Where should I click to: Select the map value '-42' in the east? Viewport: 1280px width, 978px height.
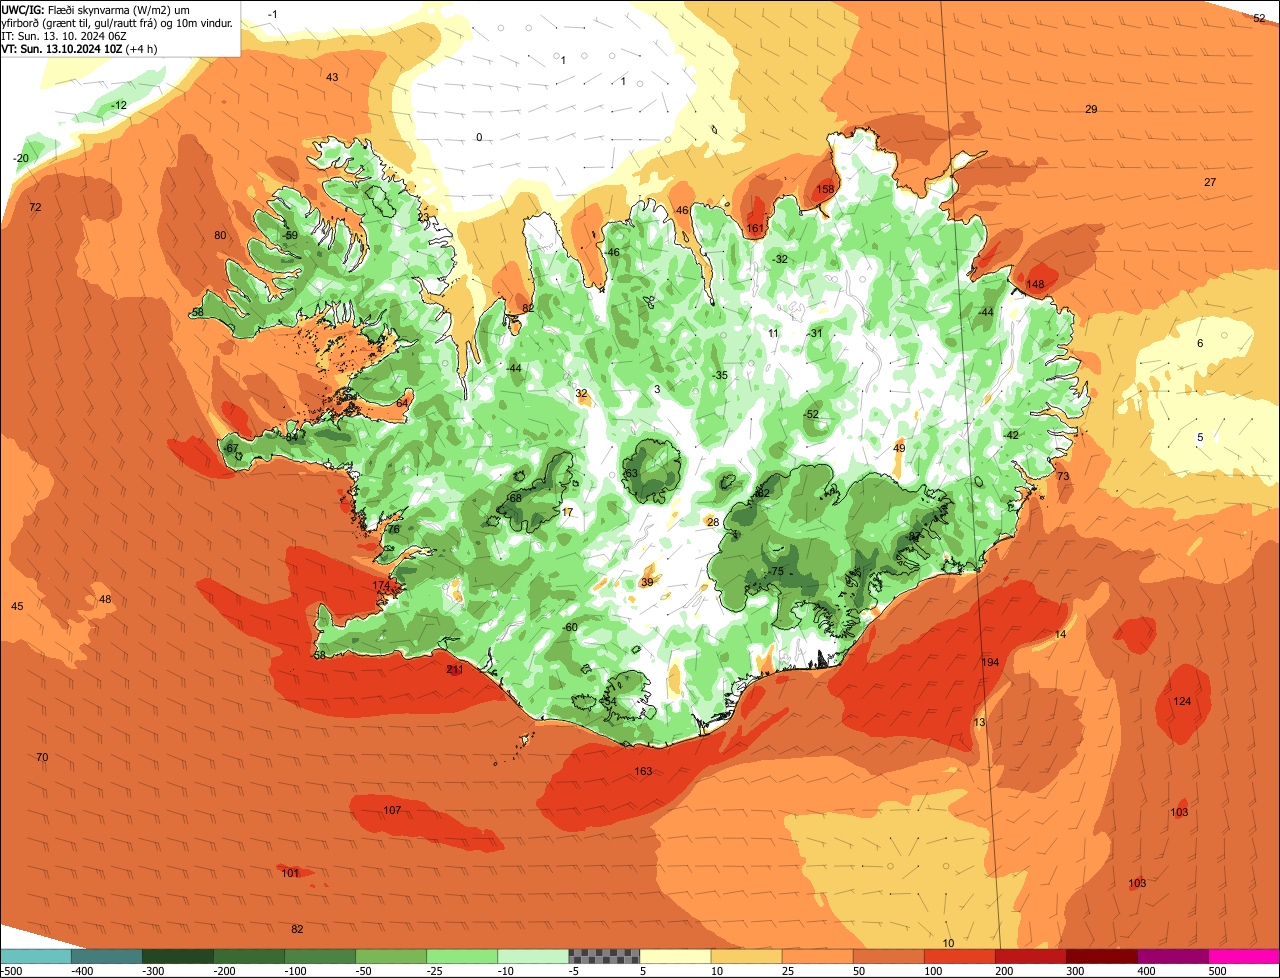tap(1010, 435)
